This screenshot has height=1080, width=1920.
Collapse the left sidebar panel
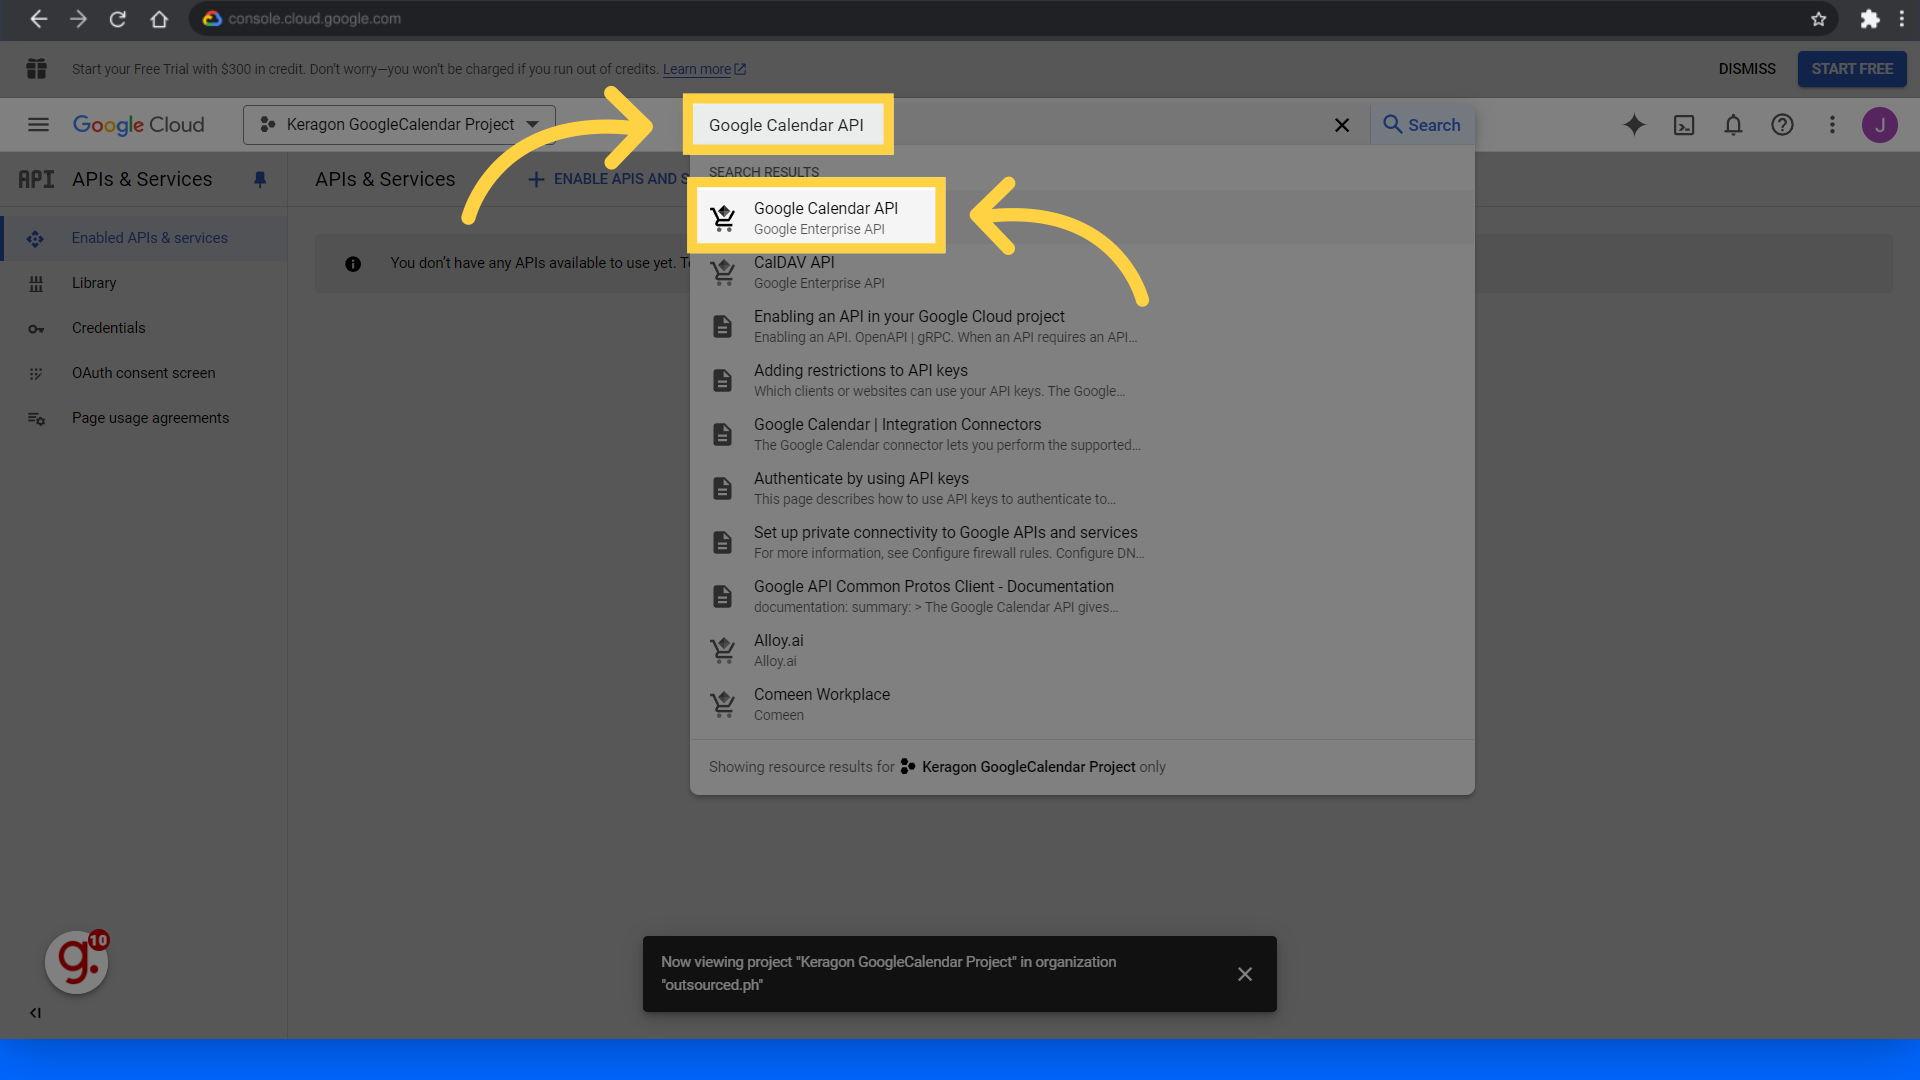35,1013
